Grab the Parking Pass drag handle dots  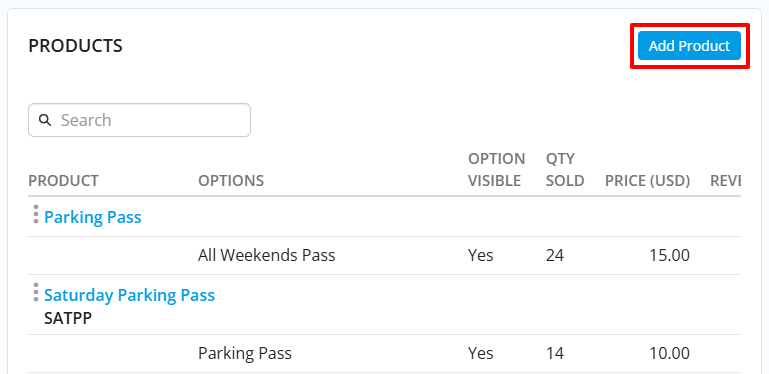pyautogui.click(x=35, y=215)
